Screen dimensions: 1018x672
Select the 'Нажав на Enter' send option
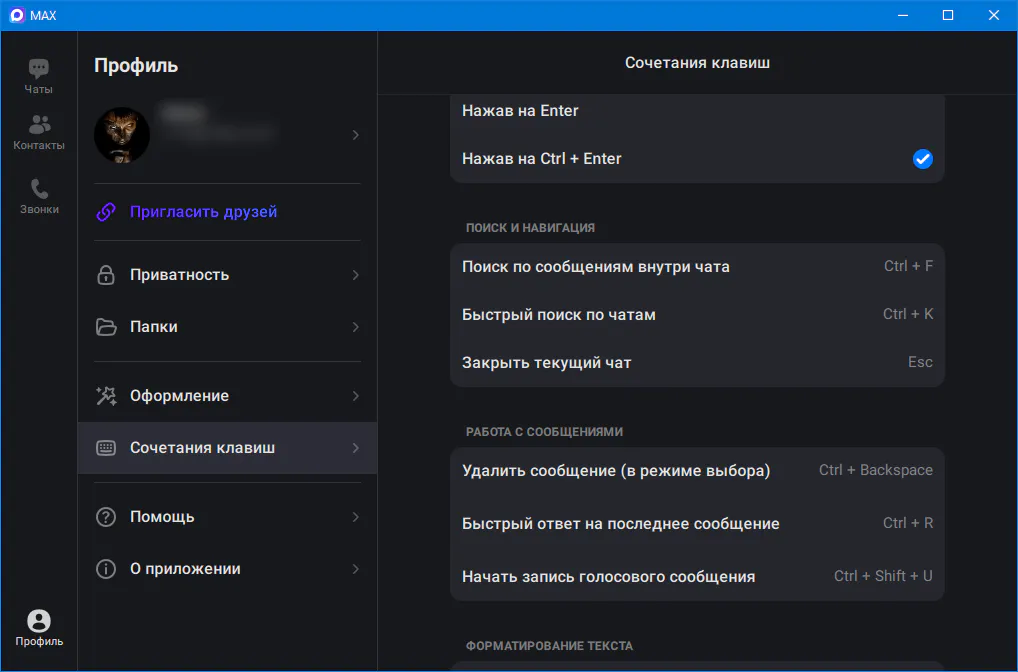point(520,111)
